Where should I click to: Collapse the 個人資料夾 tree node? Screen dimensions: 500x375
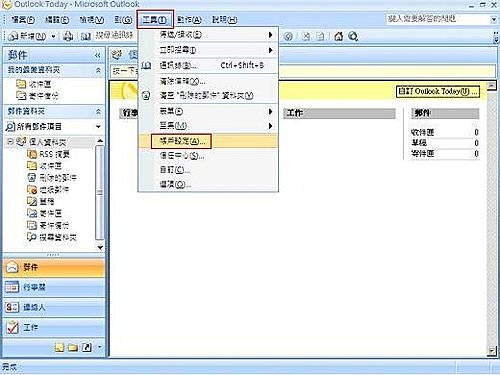tap(10, 142)
